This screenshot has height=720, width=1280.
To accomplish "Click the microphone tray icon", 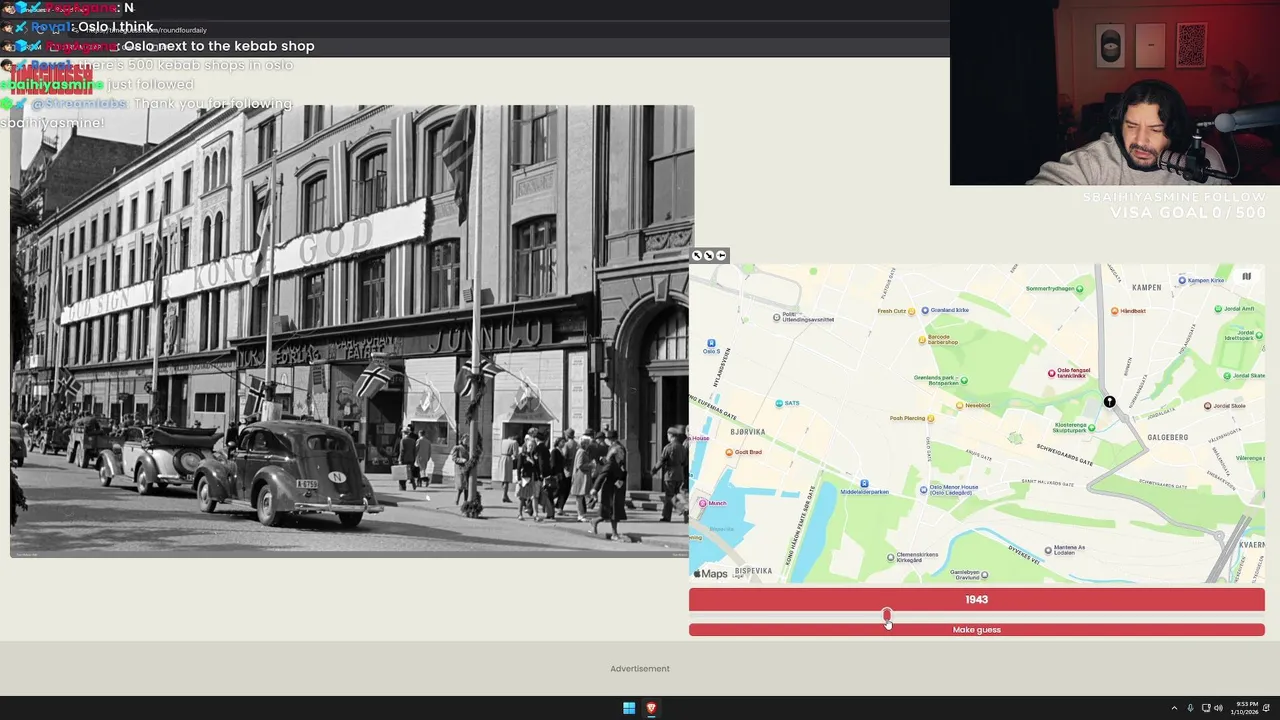I will (1190, 708).
